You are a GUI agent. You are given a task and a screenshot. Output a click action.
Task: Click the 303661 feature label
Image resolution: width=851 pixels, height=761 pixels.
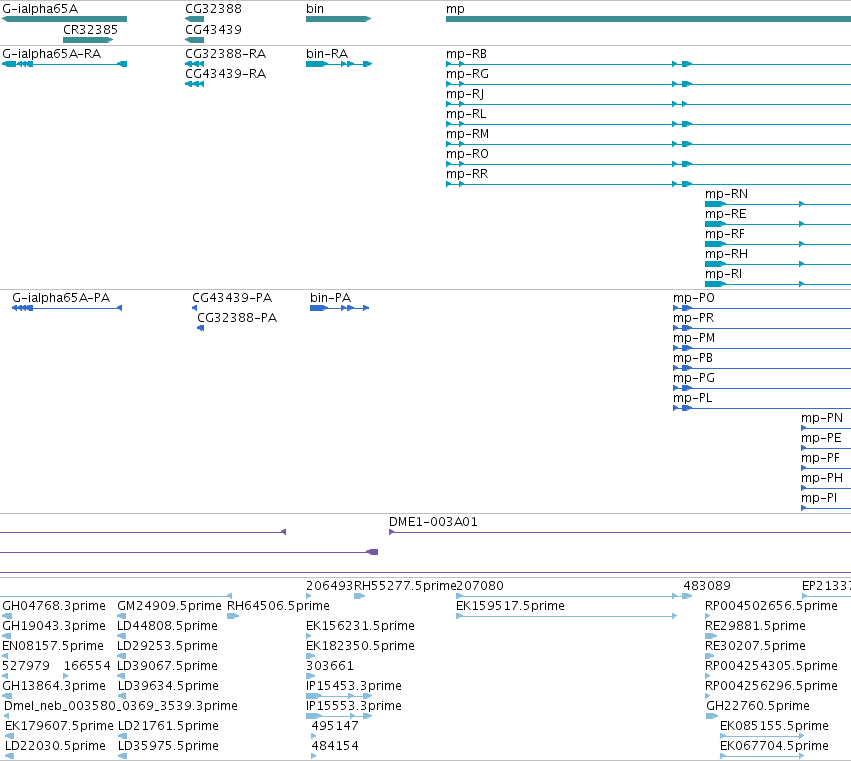pos(330,666)
